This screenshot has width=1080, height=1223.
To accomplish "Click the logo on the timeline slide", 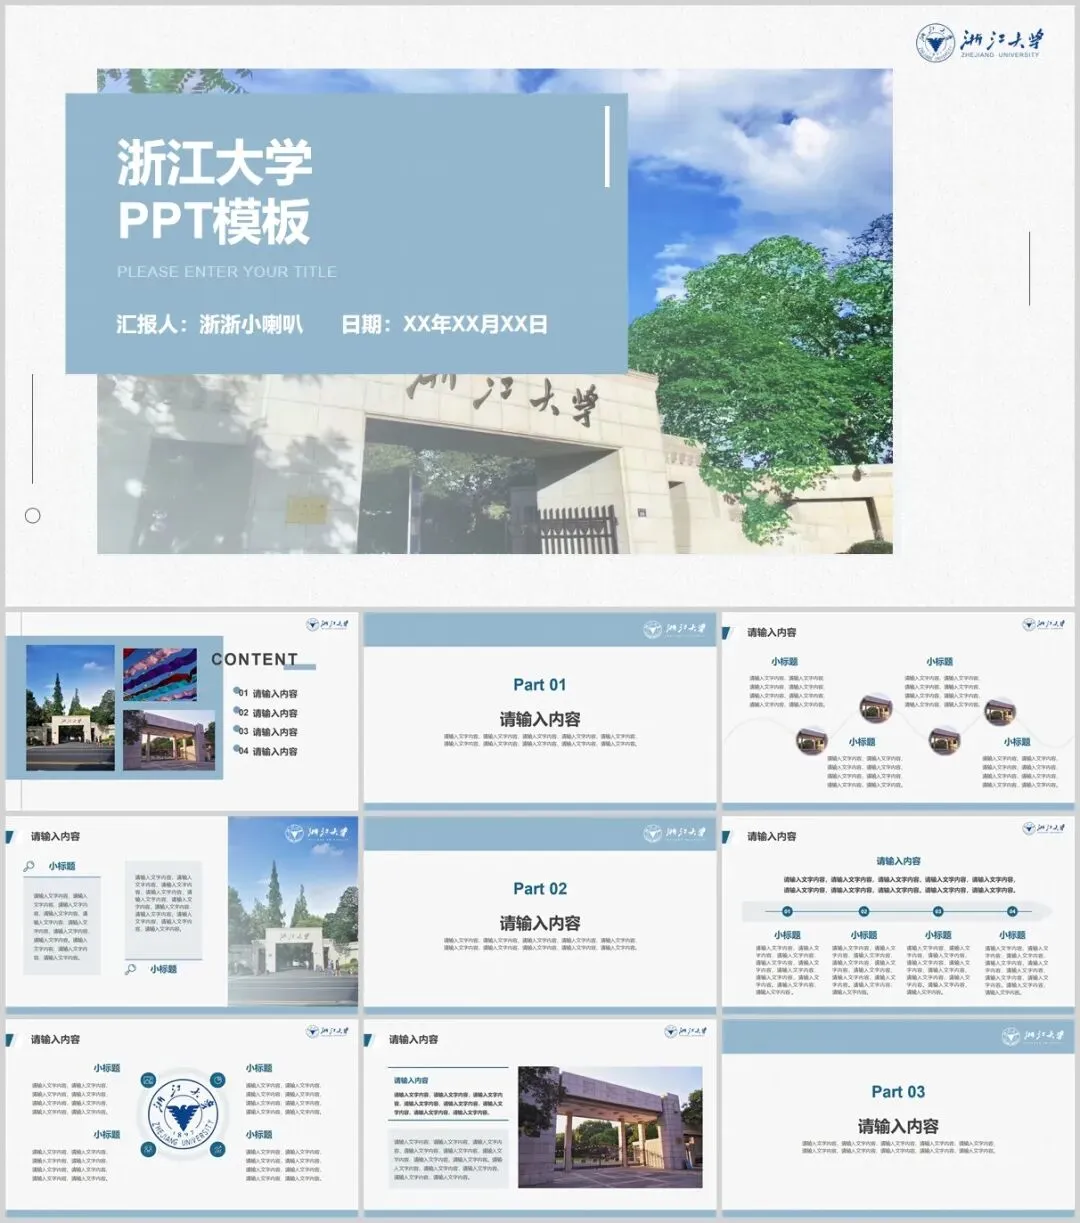I will pyautogui.click(x=1044, y=828).
